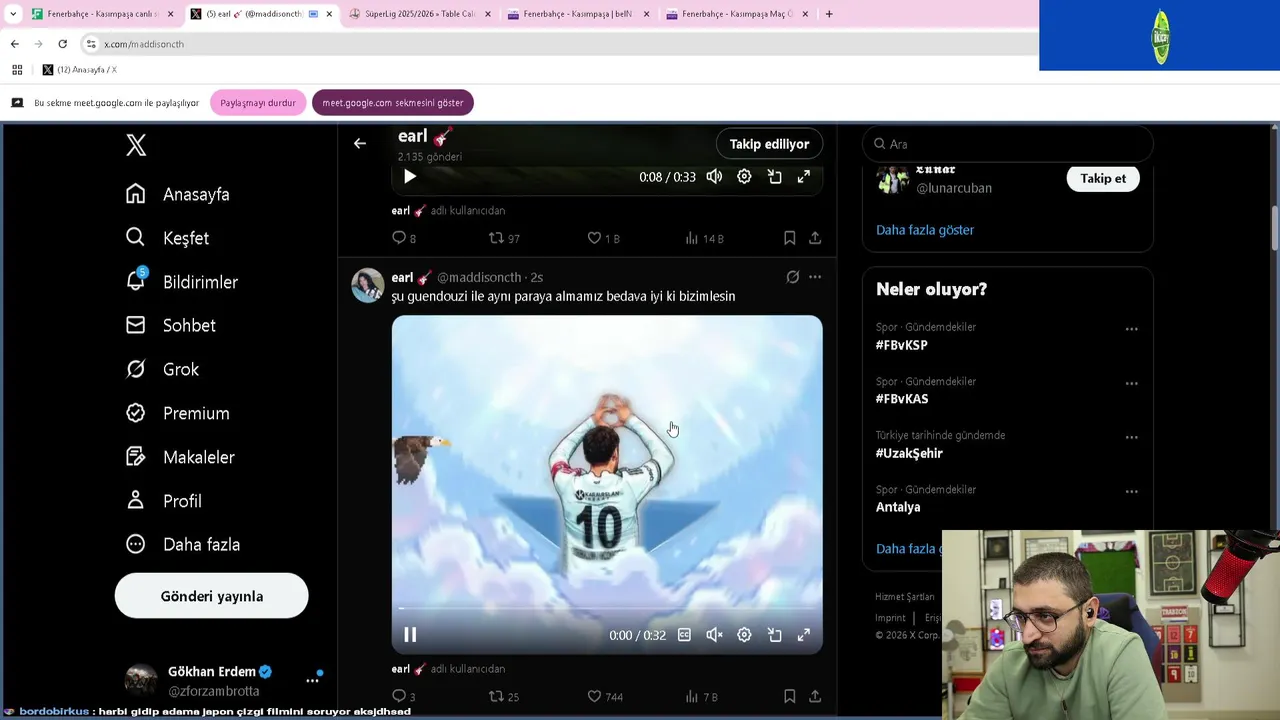Bookmark the top post
The image size is (1280, 720).
[x=789, y=238]
